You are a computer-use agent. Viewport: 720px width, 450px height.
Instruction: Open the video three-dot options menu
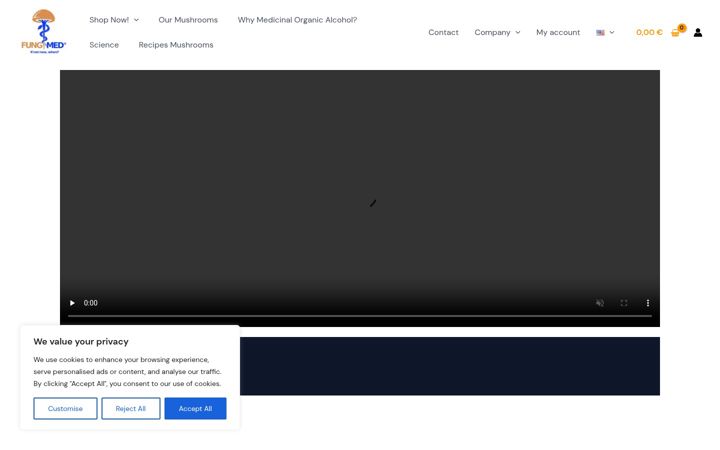click(647, 303)
